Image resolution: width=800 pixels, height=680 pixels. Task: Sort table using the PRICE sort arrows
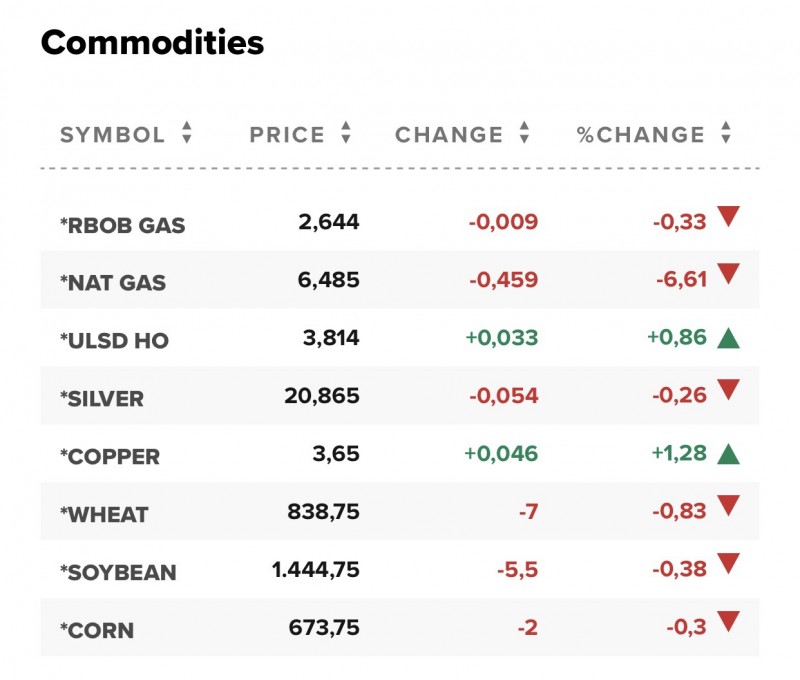tap(346, 134)
